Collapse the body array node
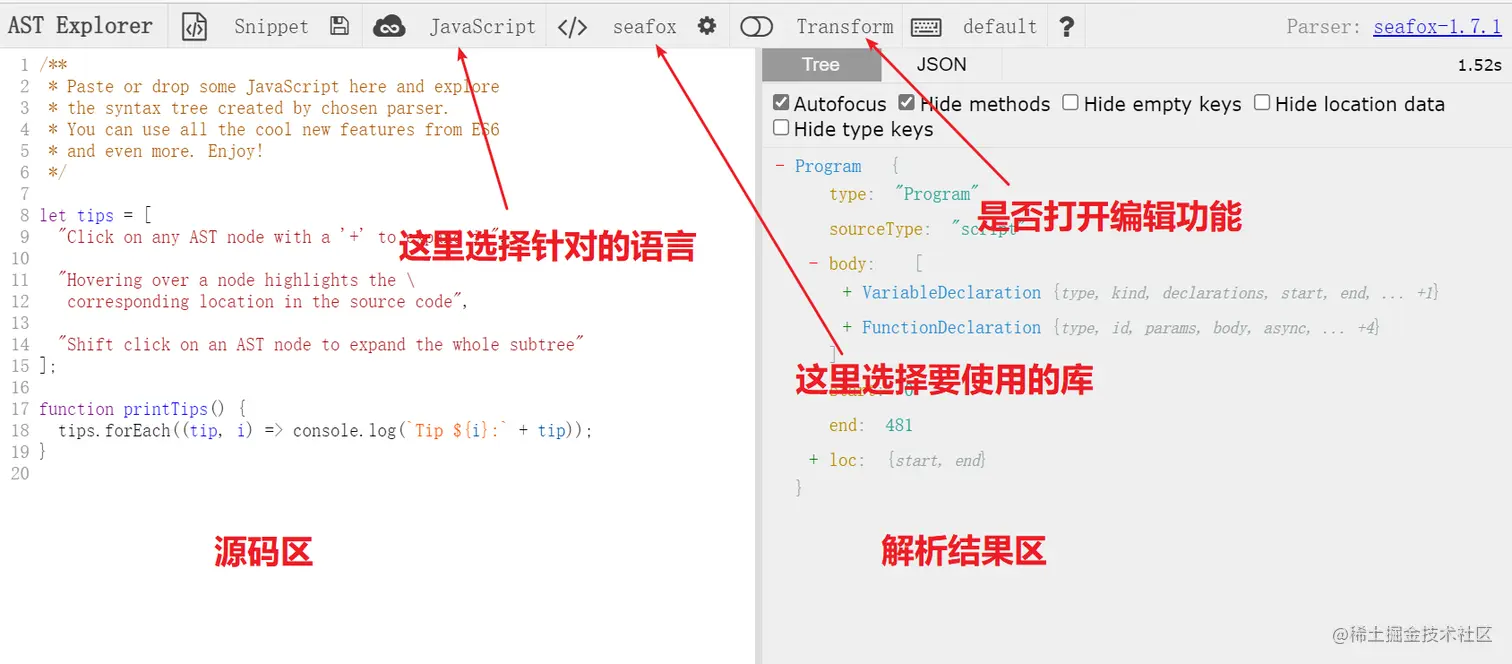This screenshot has width=1512, height=664. [x=814, y=264]
